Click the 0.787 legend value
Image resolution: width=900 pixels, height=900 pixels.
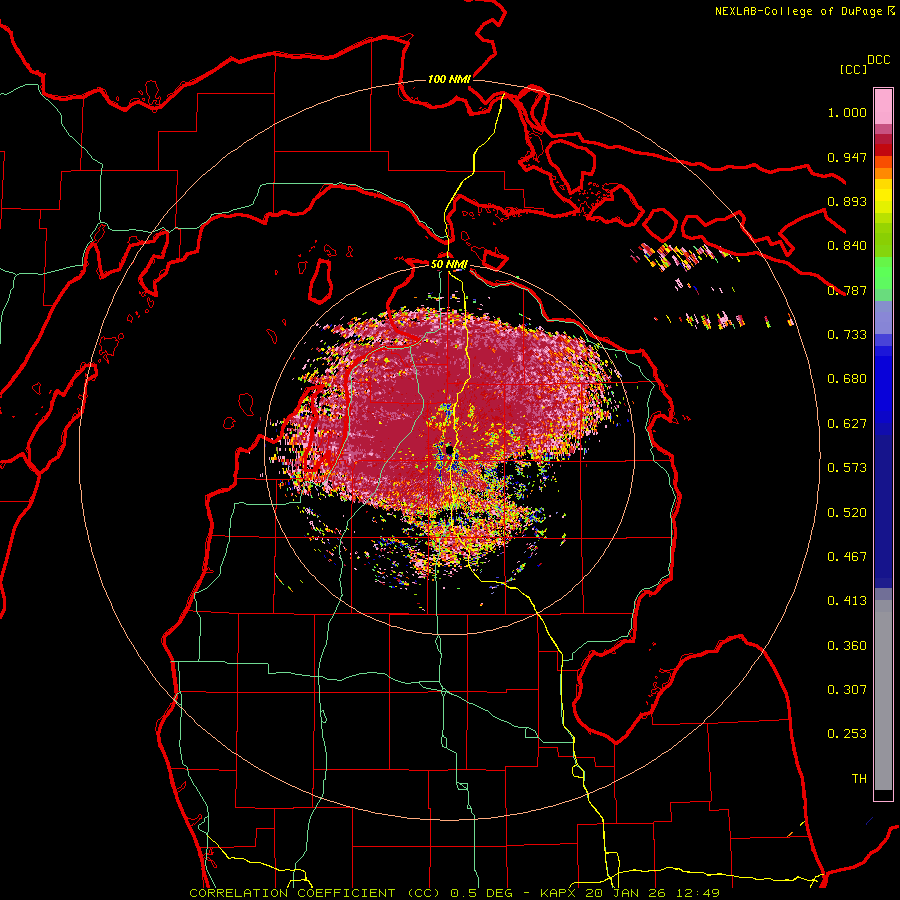click(x=847, y=290)
